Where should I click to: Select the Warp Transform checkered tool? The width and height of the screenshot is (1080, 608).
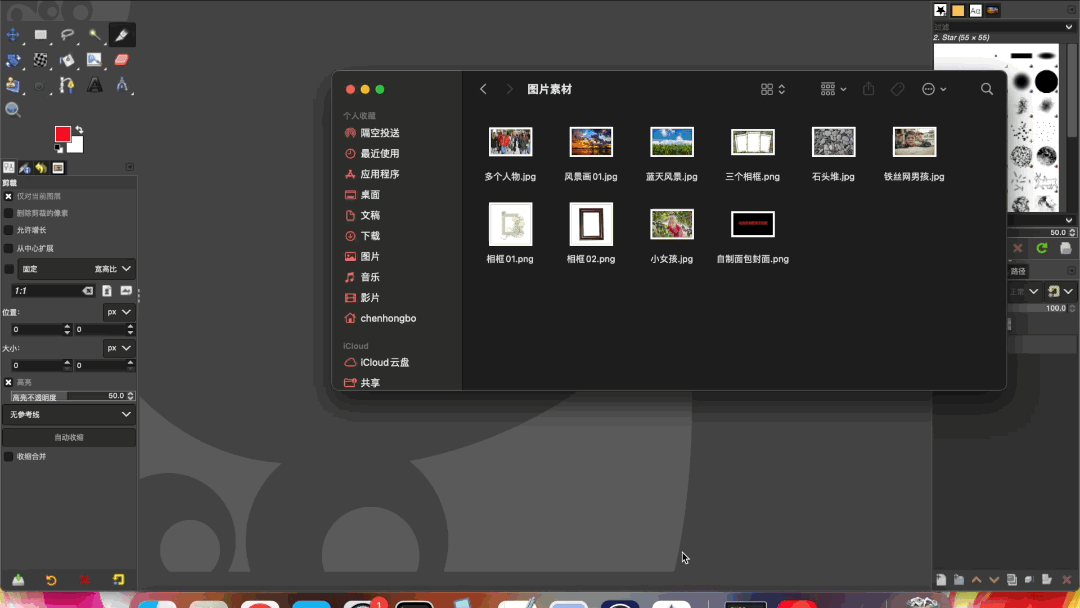pyautogui.click(x=41, y=60)
